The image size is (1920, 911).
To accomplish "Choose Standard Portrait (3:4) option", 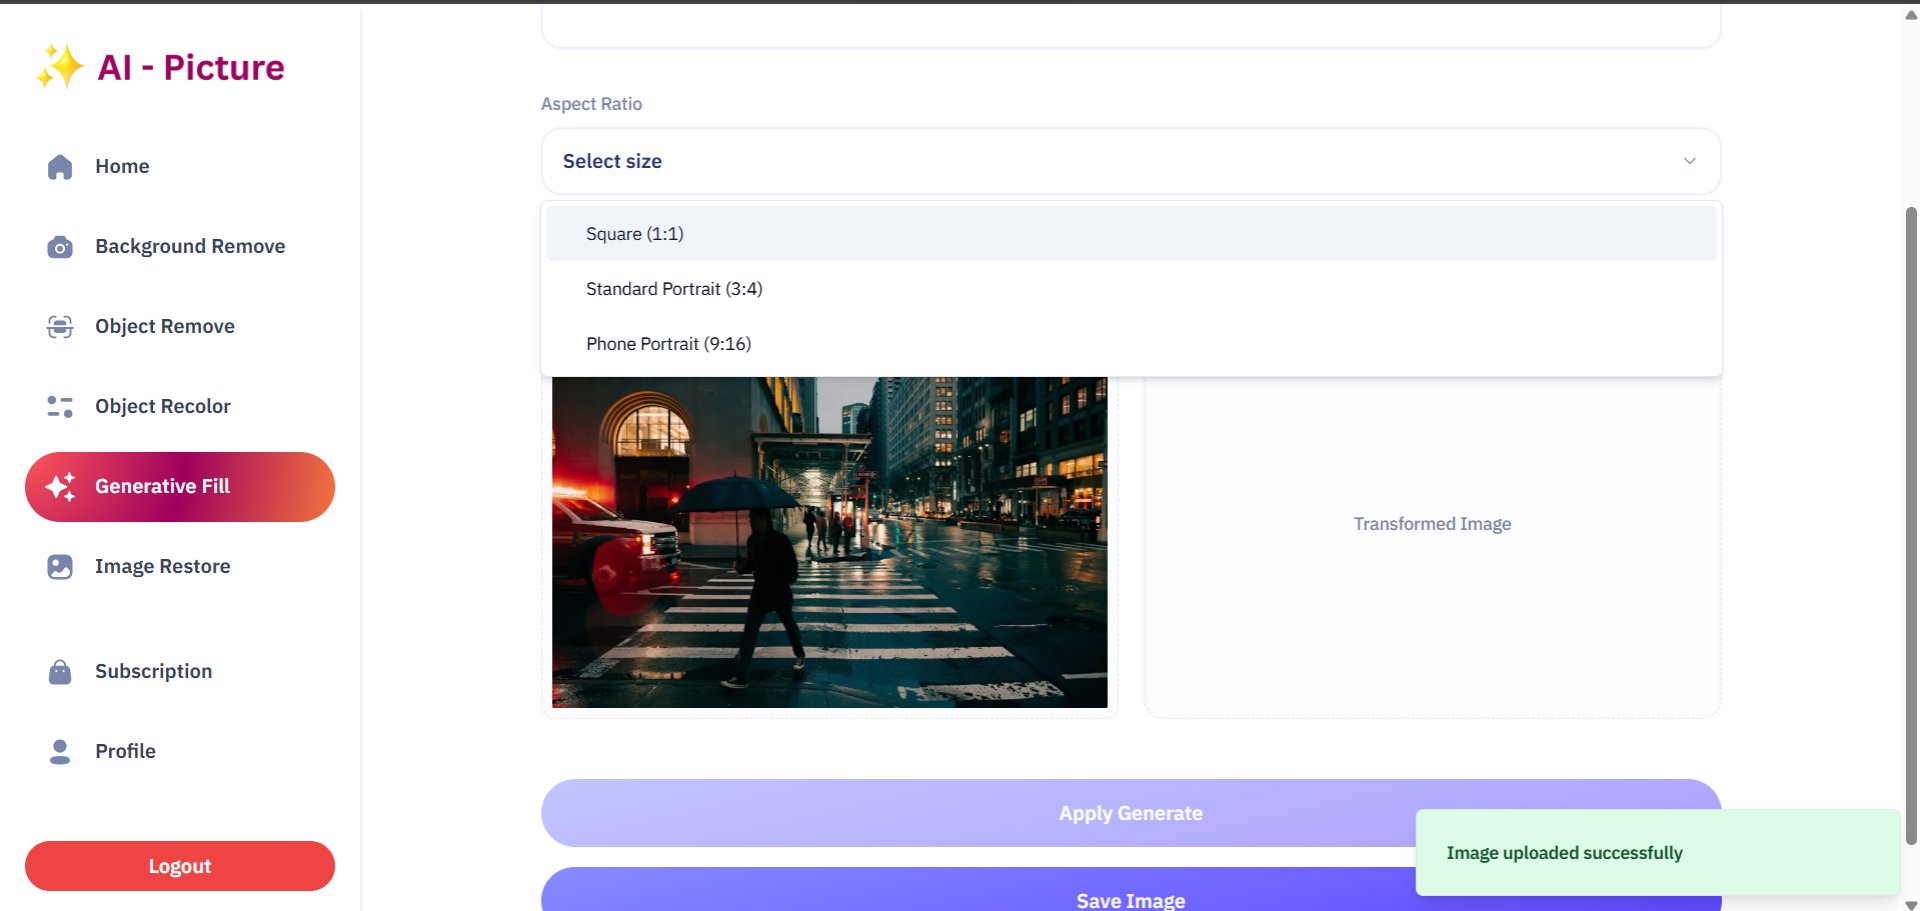I will pyautogui.click(x=1131, y=289).
